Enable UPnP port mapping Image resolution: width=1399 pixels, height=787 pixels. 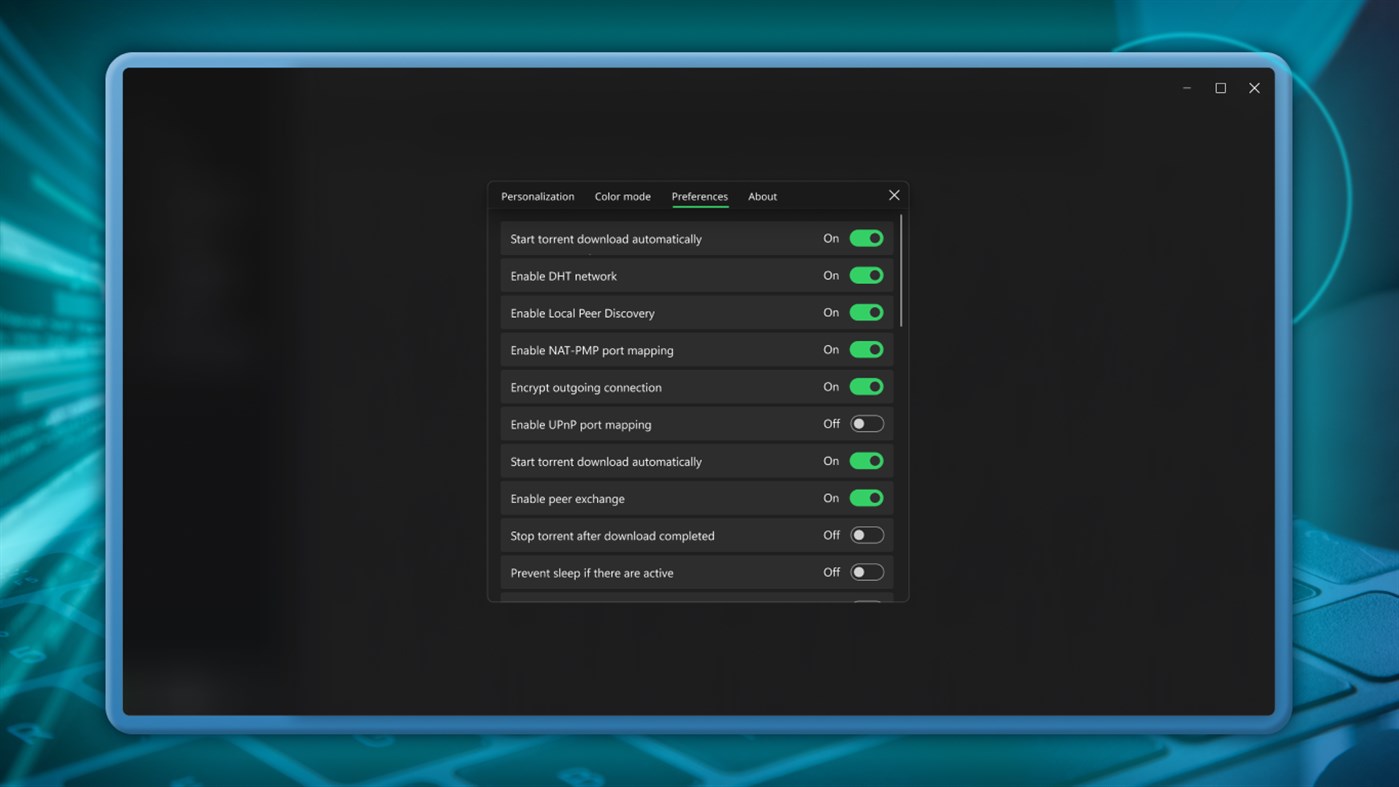[866, 423]
